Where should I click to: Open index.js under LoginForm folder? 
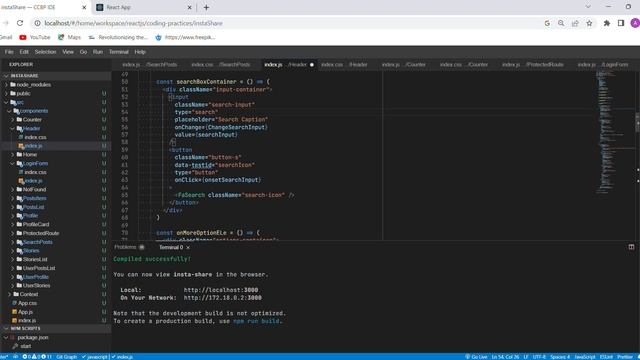33,181
